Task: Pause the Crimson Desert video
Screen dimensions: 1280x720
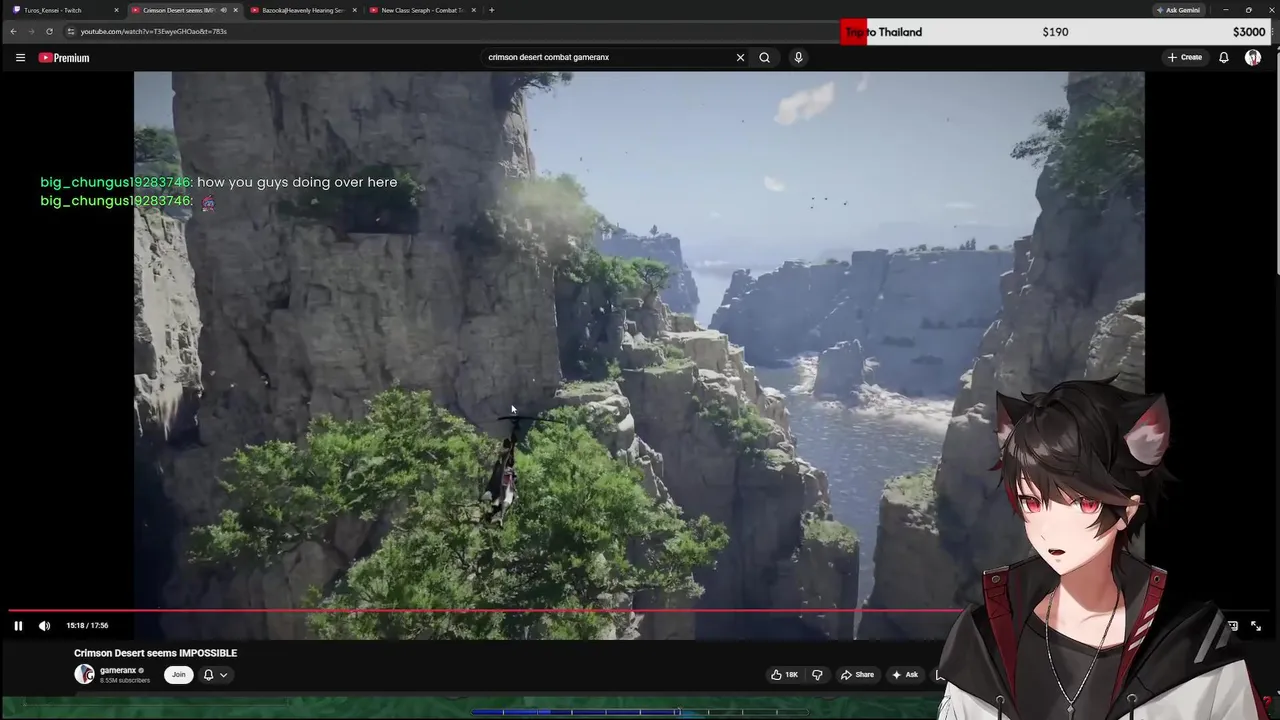Action: 18,626
